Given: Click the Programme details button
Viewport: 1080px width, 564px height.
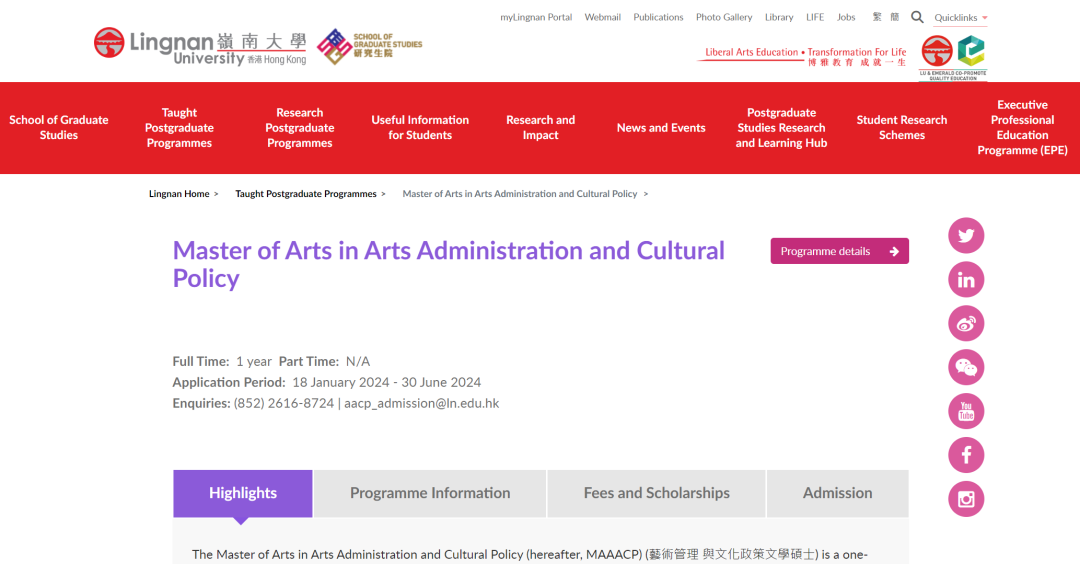Looking at the screenshot, I should pyautogui.click(x=840, y=251).
